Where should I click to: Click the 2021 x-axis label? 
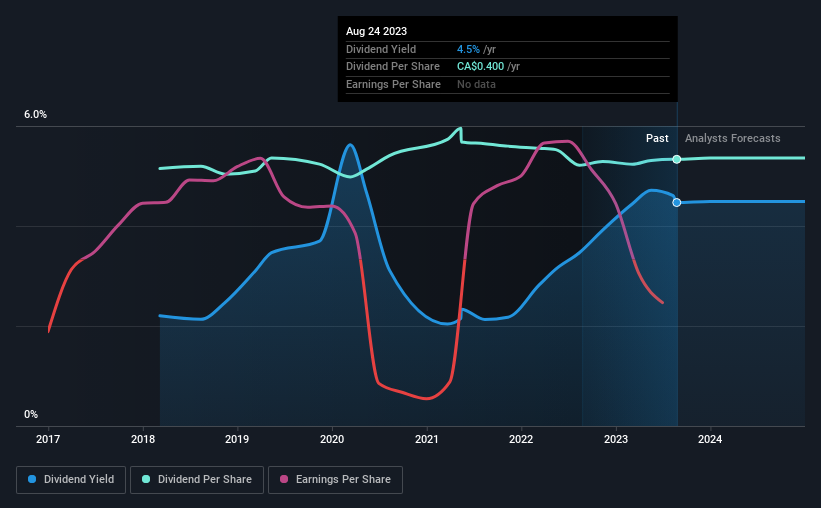click(x=427, y=439)
